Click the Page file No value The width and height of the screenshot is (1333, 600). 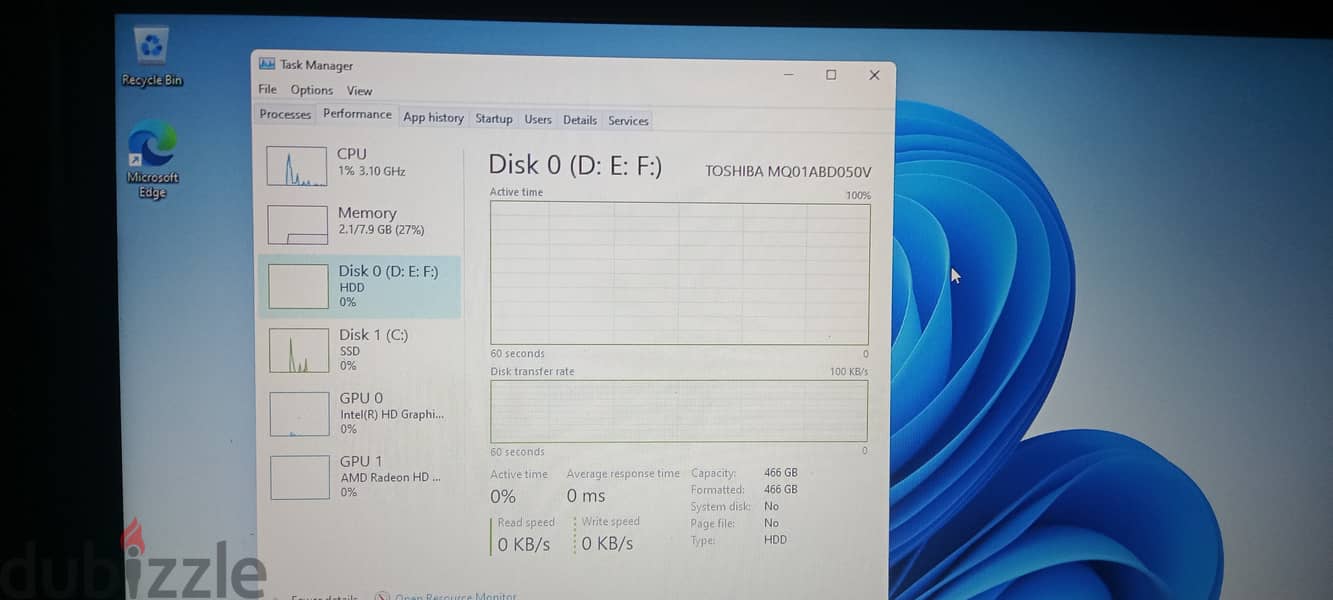[771, 523]
